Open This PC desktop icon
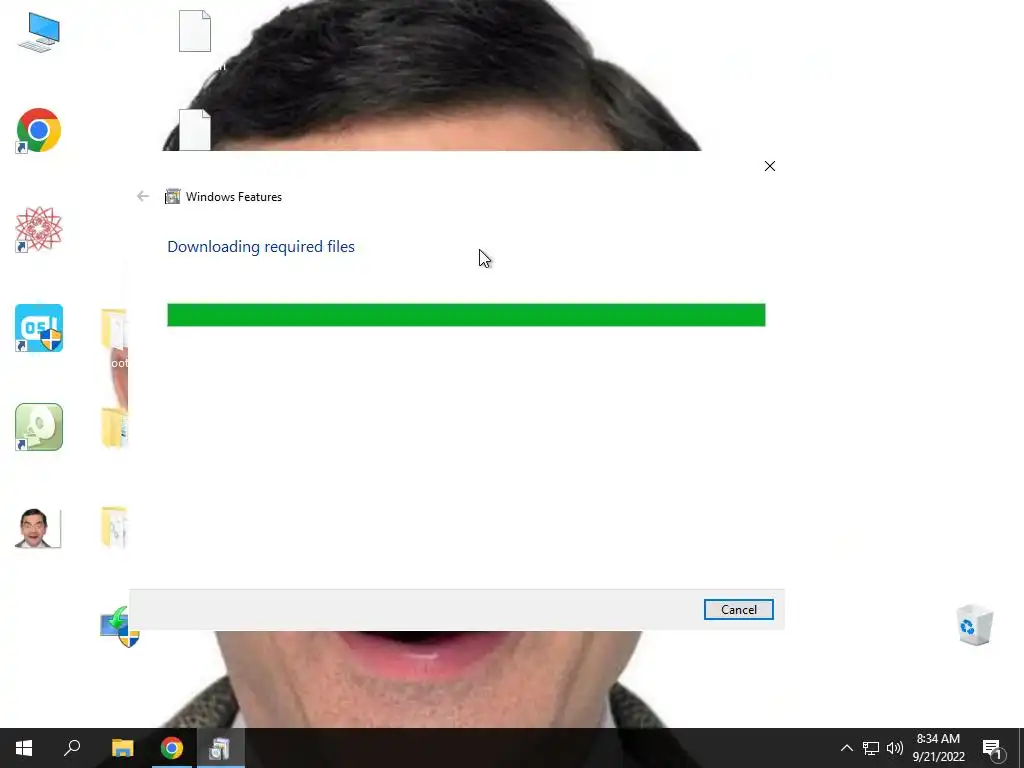 [39, 32]
